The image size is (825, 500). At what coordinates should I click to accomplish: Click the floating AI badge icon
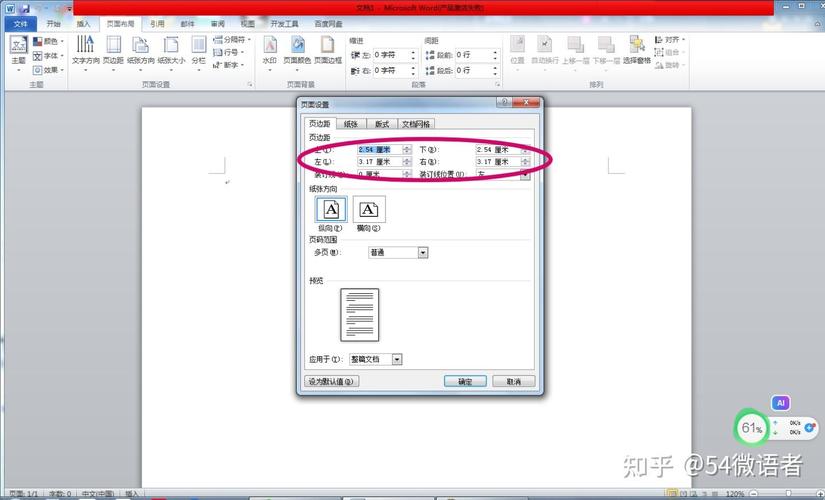pos(781,403)
